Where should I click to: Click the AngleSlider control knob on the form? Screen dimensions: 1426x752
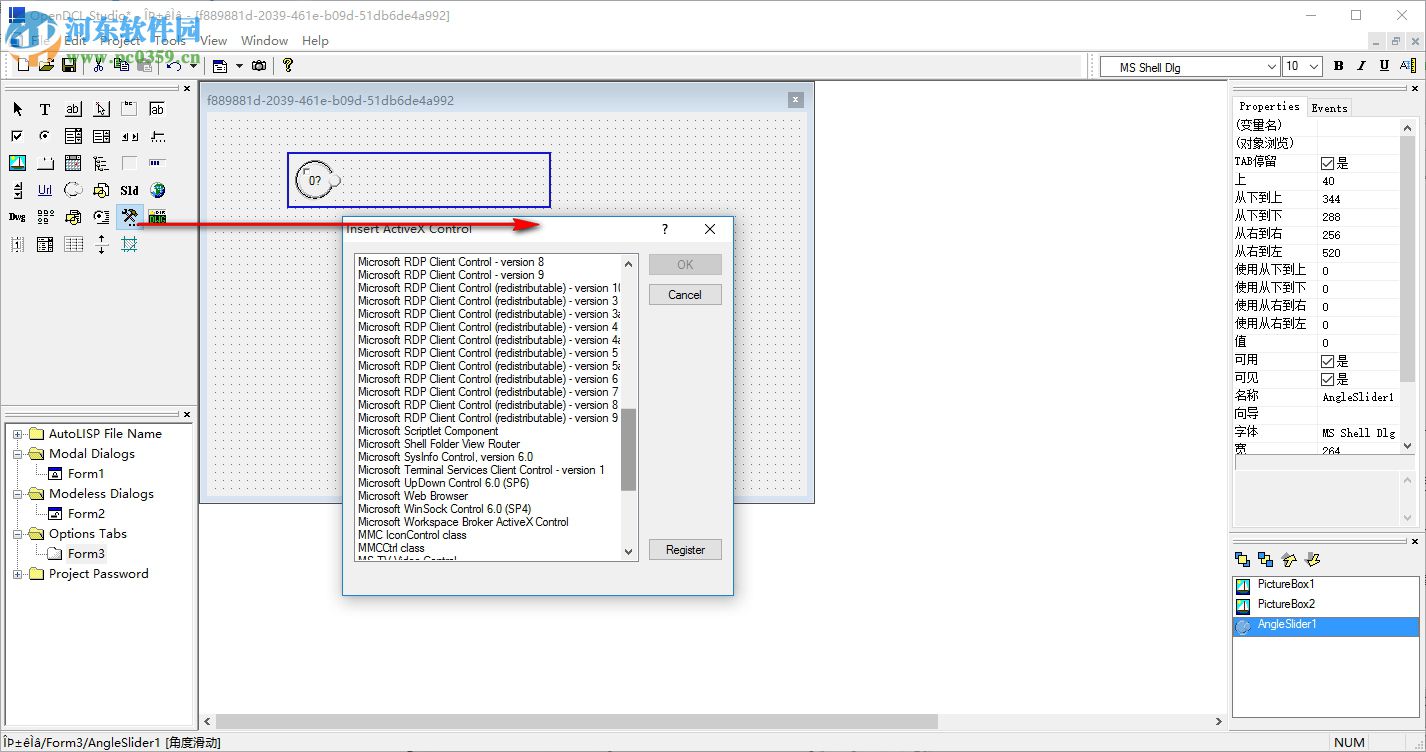(334, 181)
